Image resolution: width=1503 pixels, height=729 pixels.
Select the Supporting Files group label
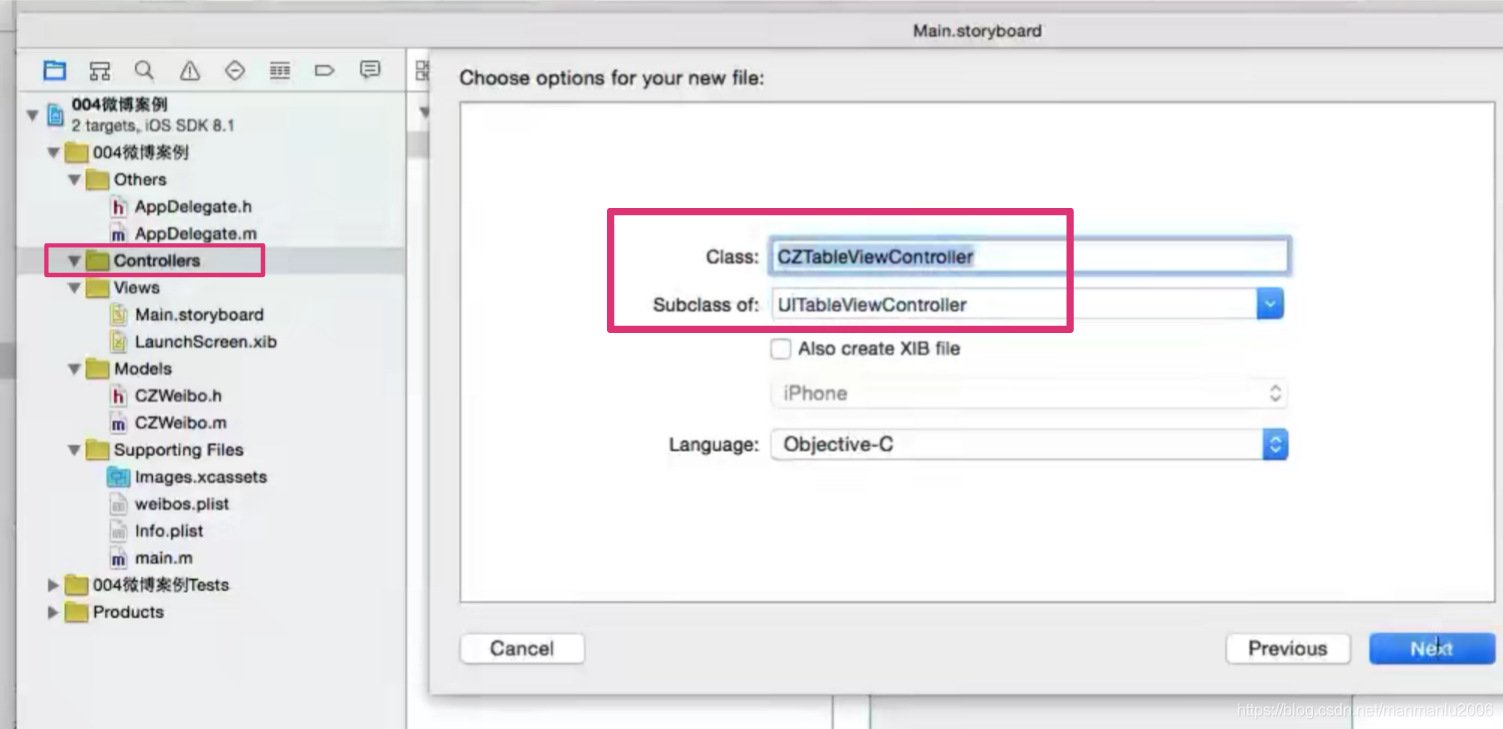click(x=179, y=450)
